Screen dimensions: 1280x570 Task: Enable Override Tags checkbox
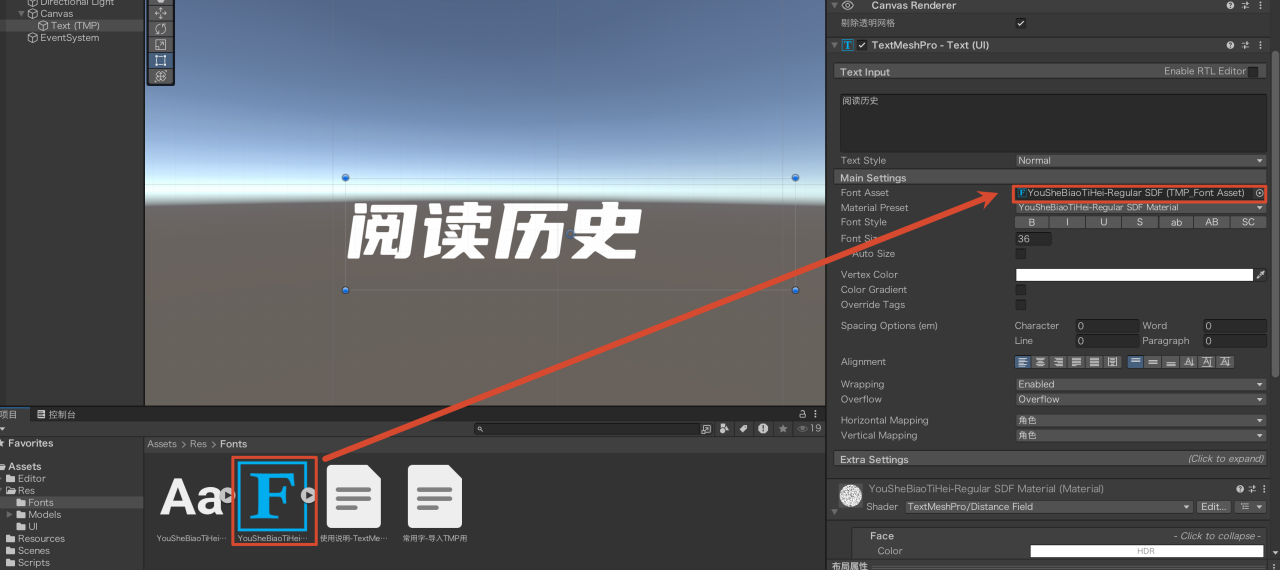click(1020, 305)
